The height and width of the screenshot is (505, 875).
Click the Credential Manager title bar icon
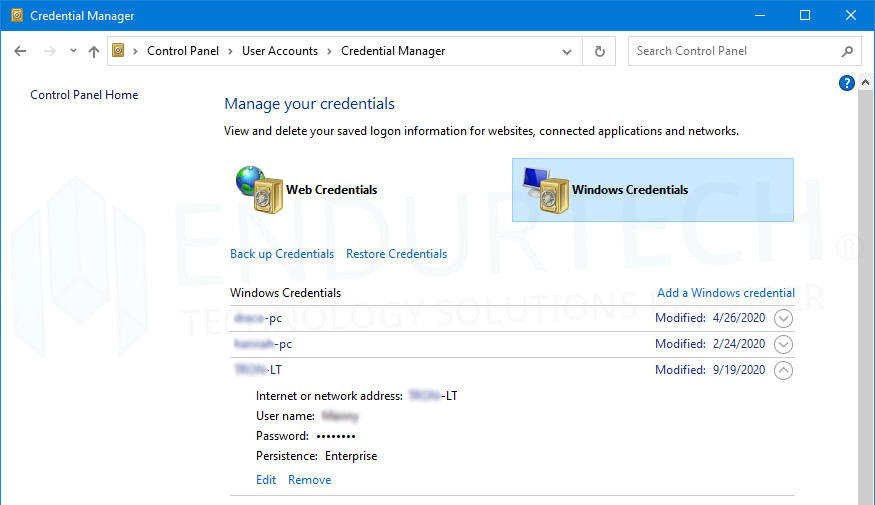pos(17,16)
